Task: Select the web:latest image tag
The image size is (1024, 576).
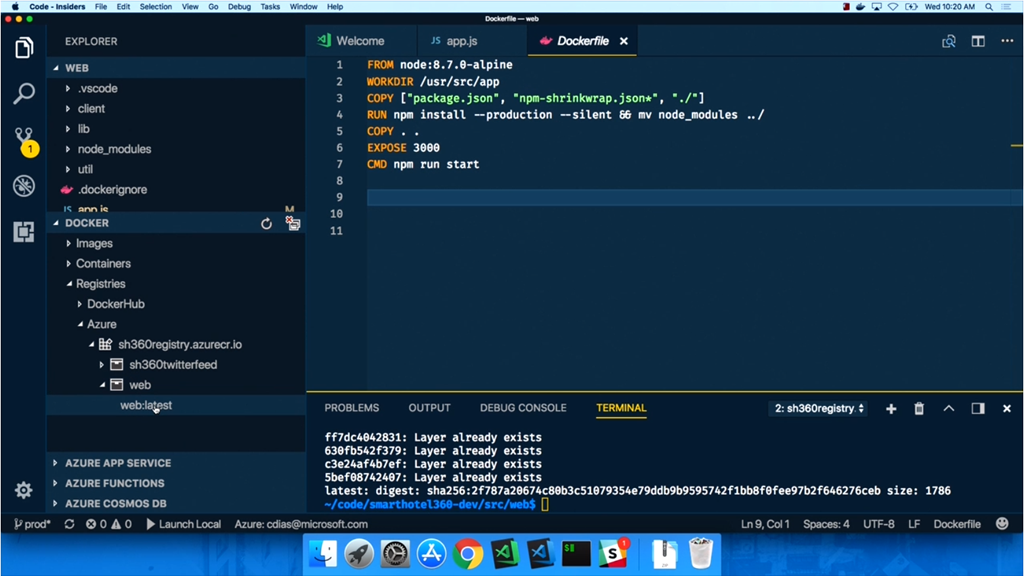Action: click(146, 405)
